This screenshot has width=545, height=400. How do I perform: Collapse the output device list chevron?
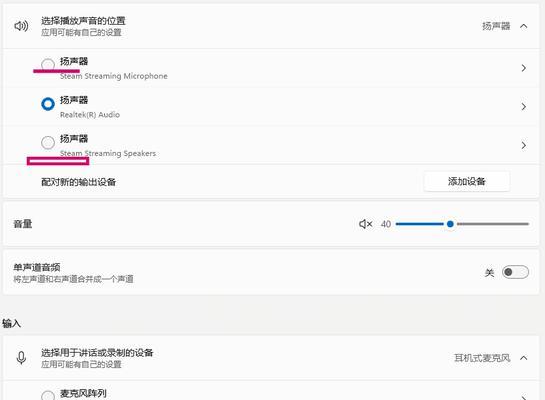click(523, 26)
